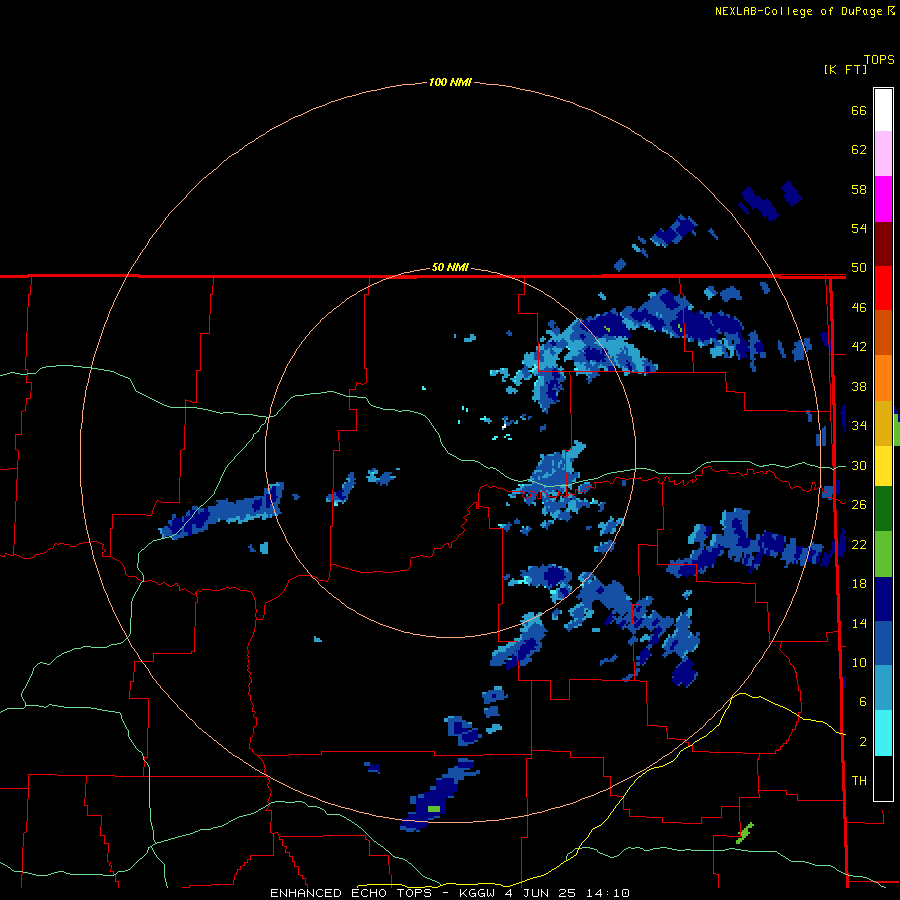Pick the light pink legend swatch

[x=883, y=154]
